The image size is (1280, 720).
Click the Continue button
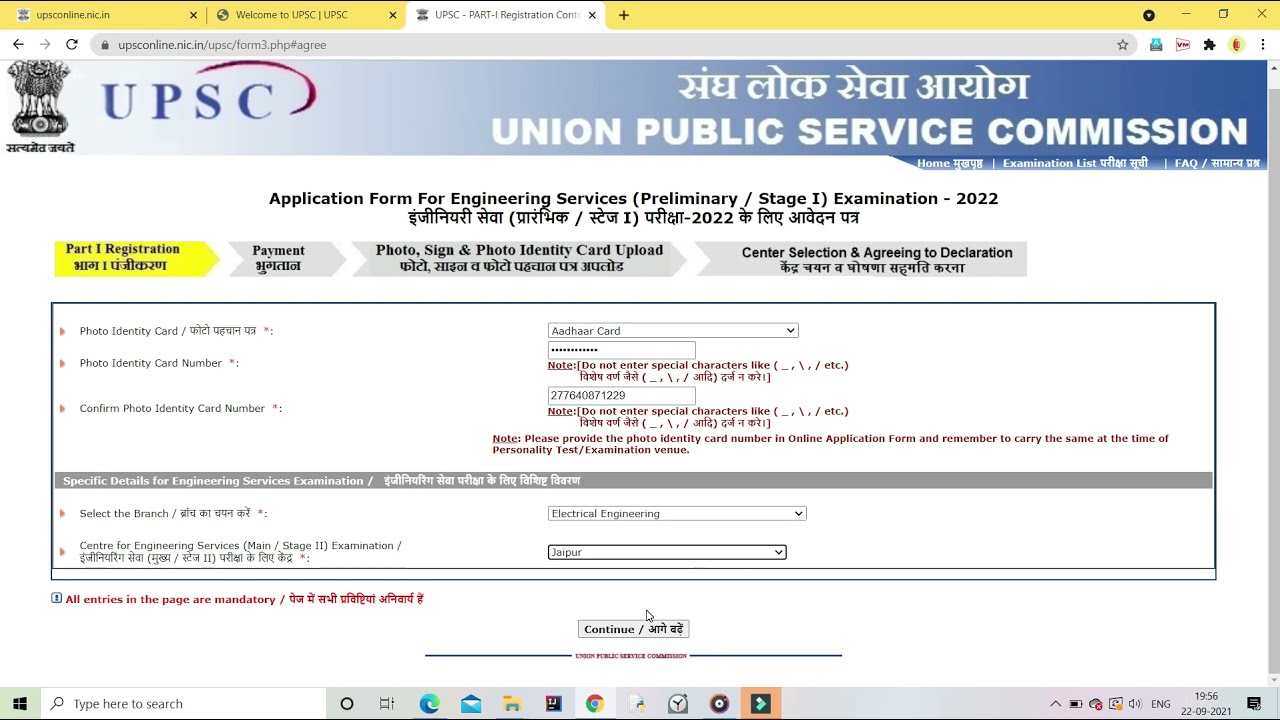tap(633, 629)
